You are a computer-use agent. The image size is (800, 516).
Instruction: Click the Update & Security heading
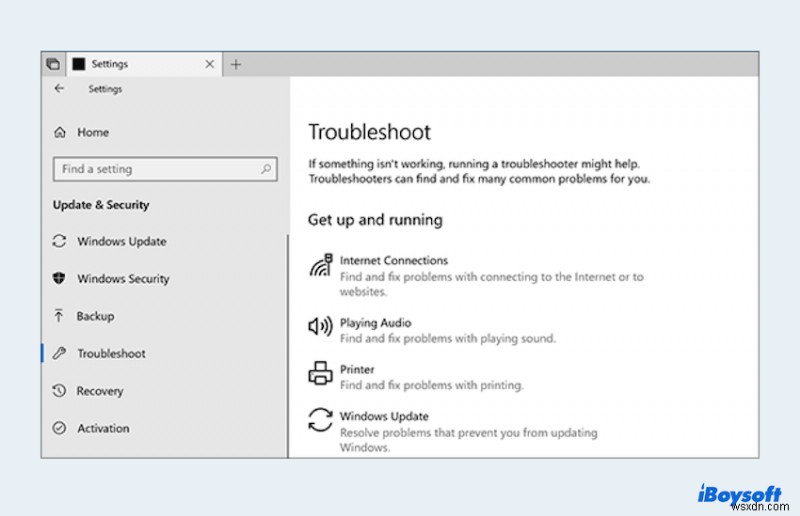pos(101,205)
